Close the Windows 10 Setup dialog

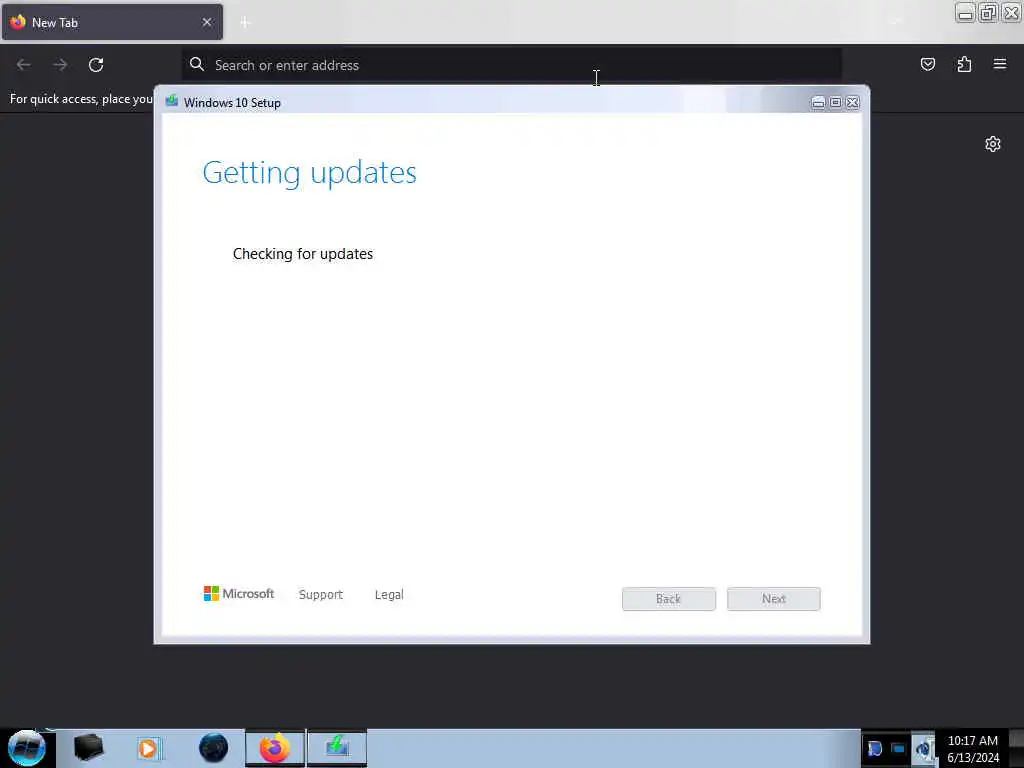pyautogui.click(x=852, y=103)
